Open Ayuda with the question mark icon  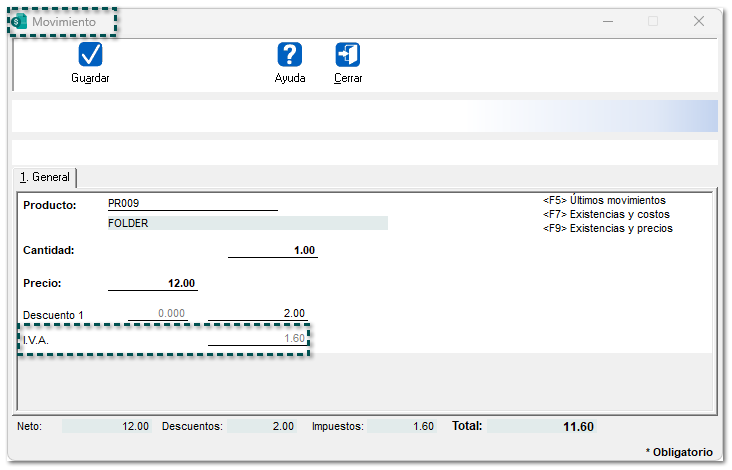[290, 55]
